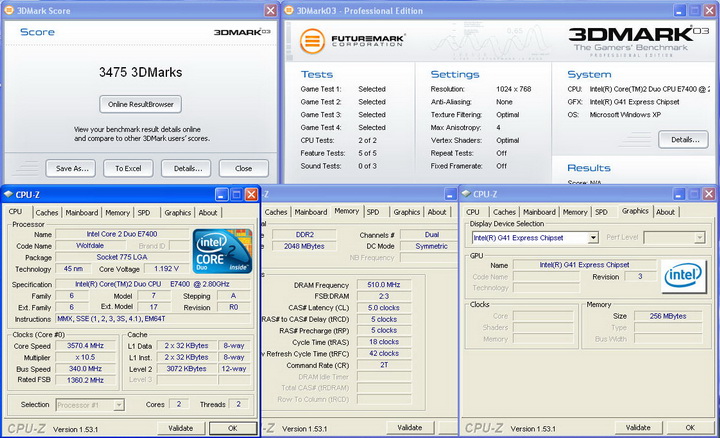Select CPU tab in front CPU-Z window

tap(16, 212)
